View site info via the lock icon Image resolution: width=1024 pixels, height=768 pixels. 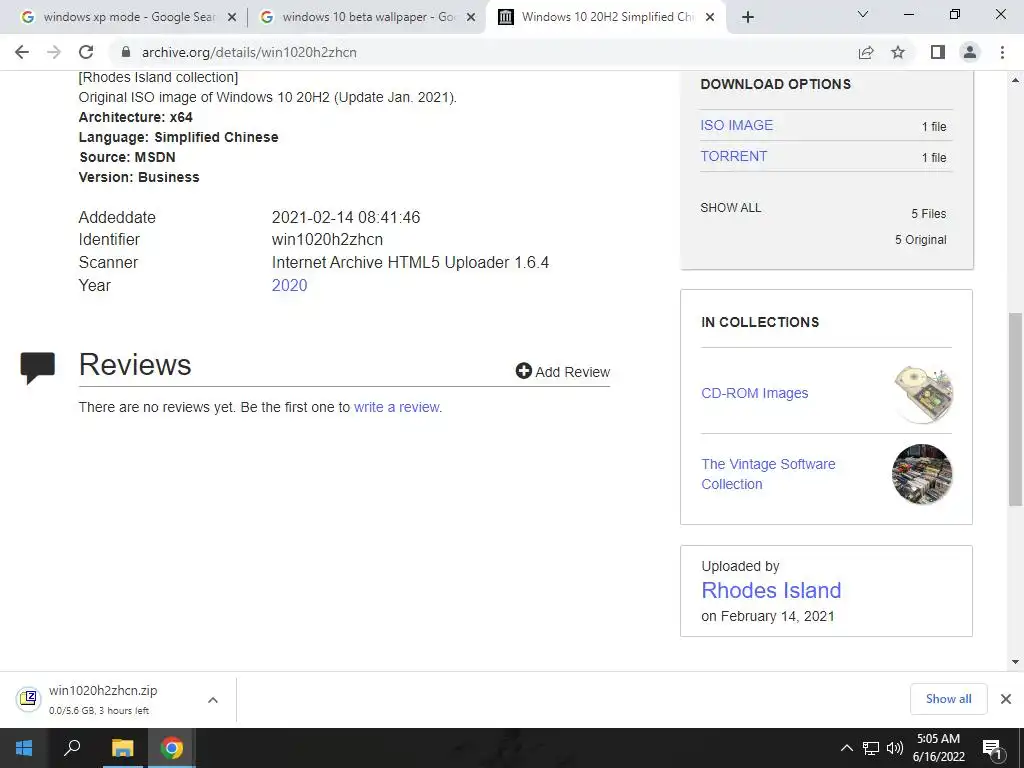pyautogui.click(x=126, y=52)
